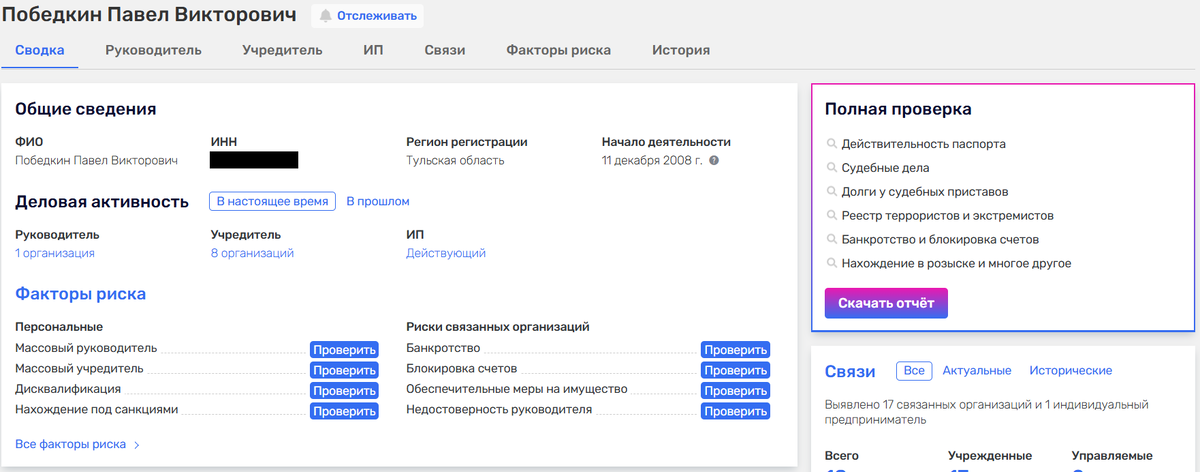Click the Долги у судебных приставов text

pyautogui.click(x=925, y=192)
